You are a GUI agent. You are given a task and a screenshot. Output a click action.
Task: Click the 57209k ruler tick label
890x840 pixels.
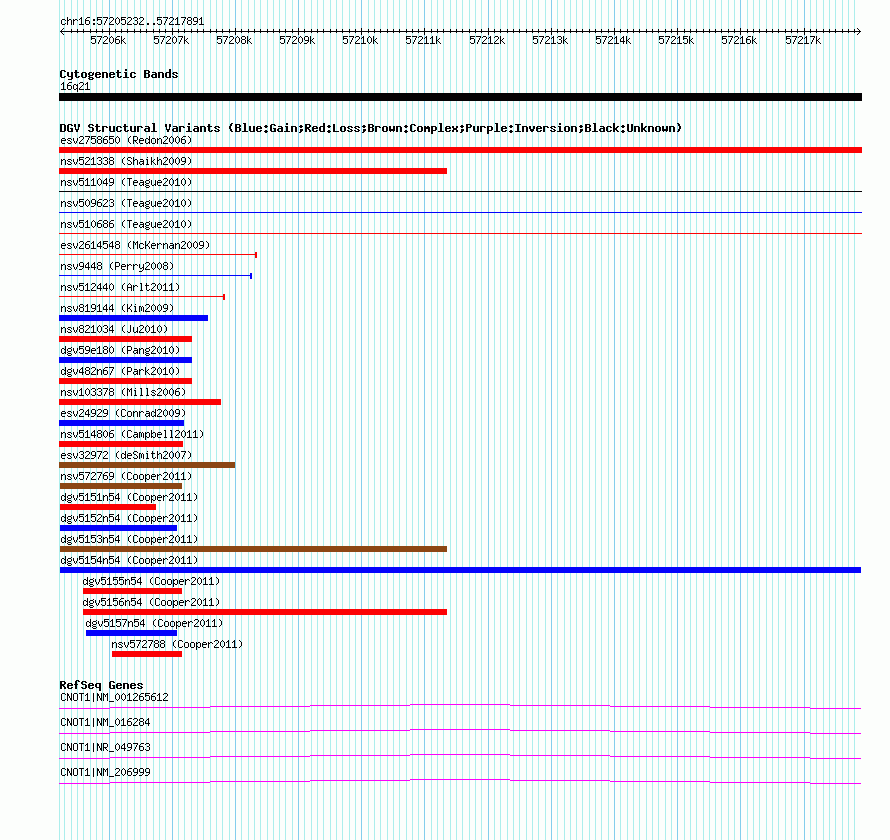pos(297,40)
